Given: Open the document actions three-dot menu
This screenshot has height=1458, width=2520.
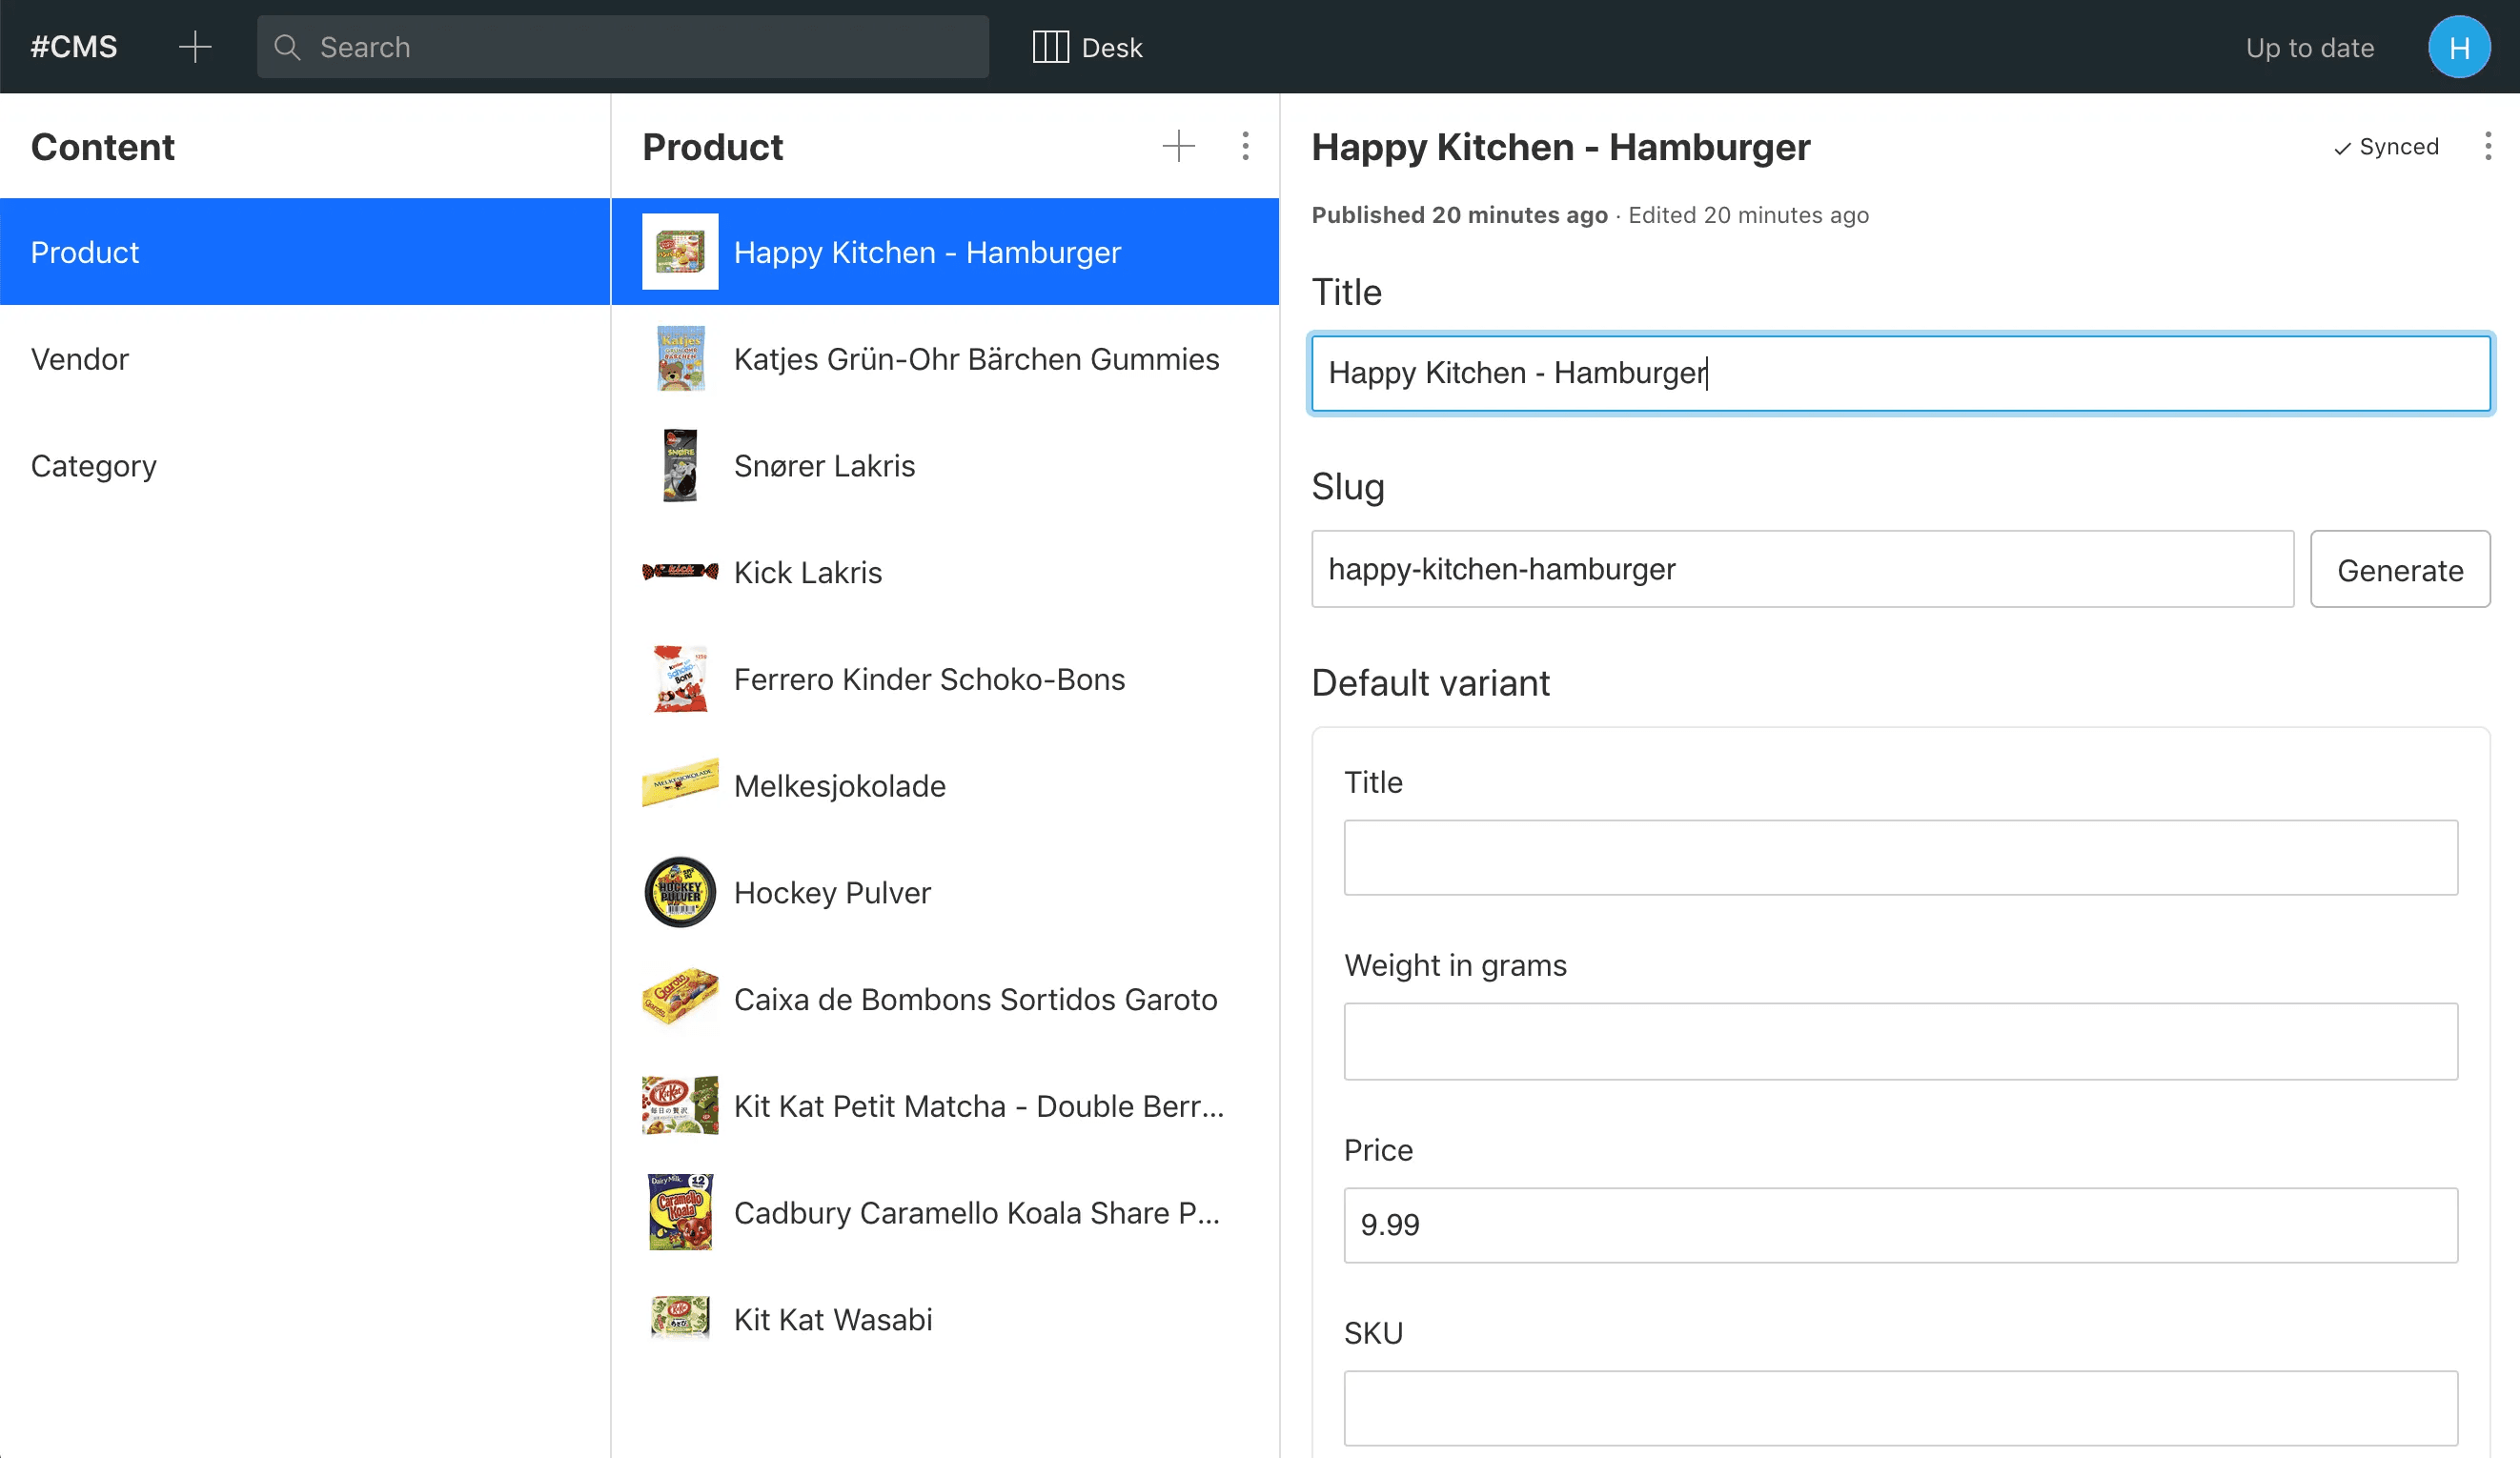Looking at the screenshot, I should 2488,146.
